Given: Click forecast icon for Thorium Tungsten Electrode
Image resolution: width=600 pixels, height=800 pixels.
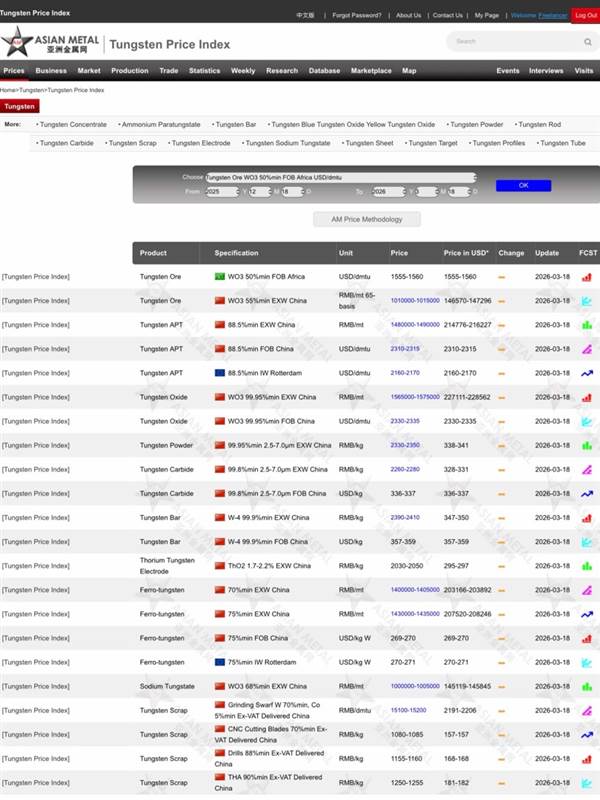Looking at the screenshot, I should [x=587, y=566].
